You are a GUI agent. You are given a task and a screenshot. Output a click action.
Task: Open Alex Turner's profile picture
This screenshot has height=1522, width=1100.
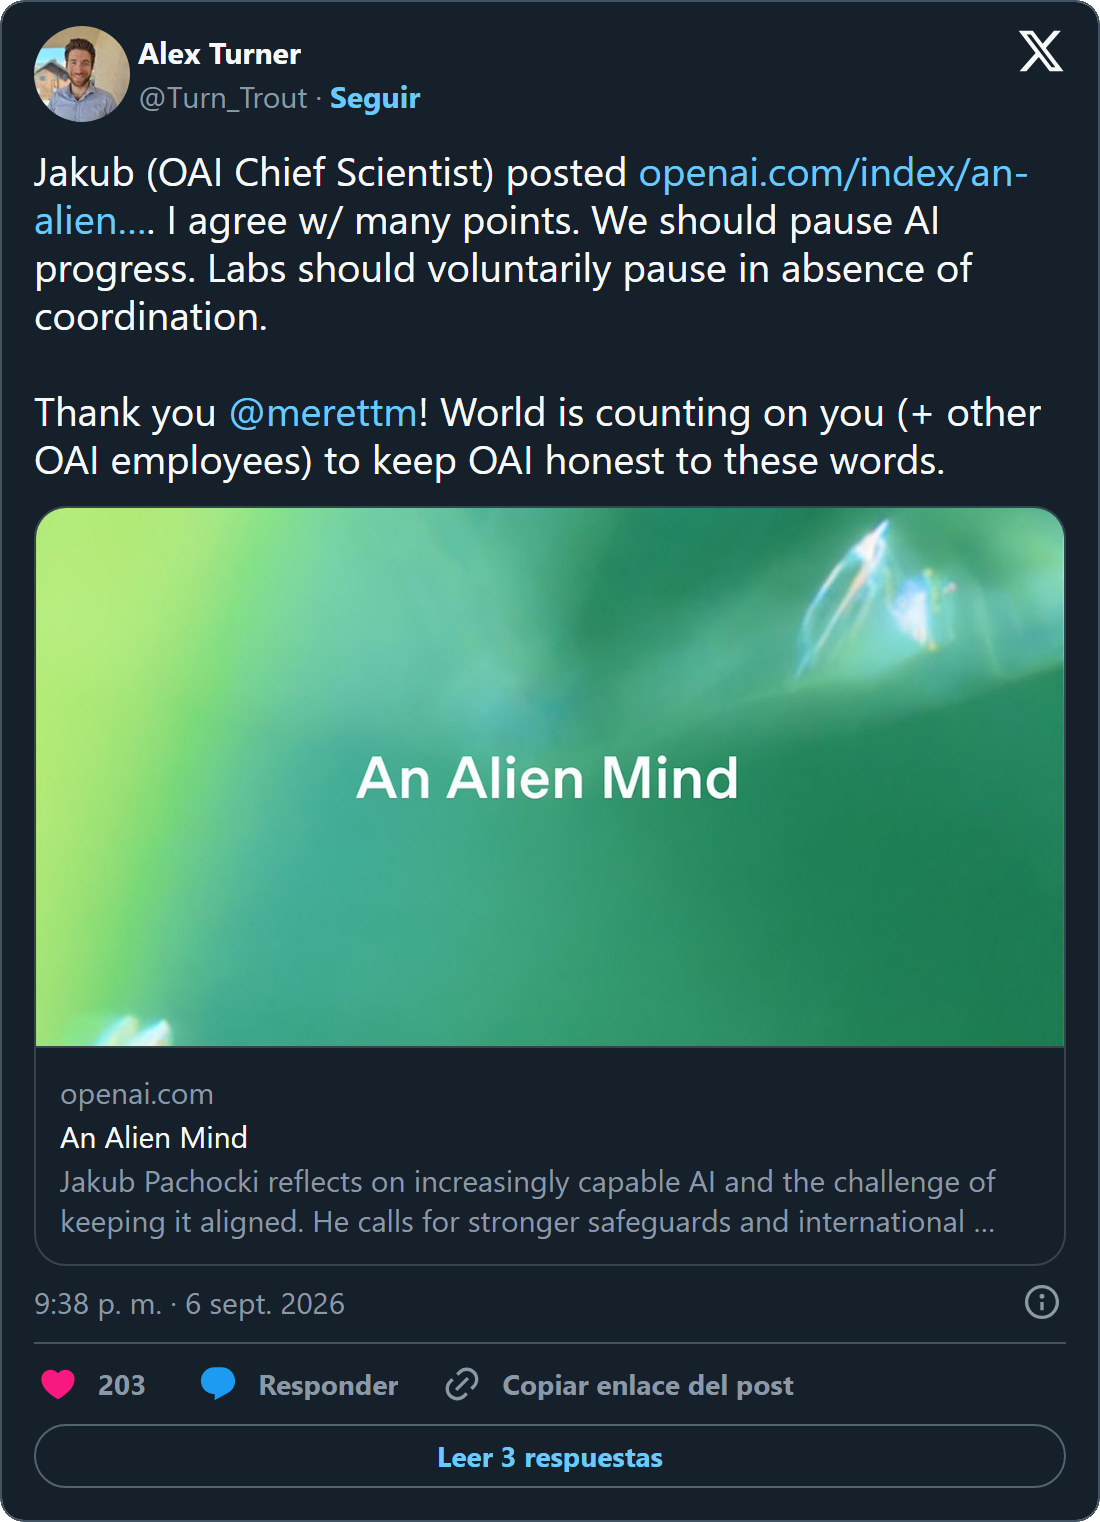[x=82, y=74]
